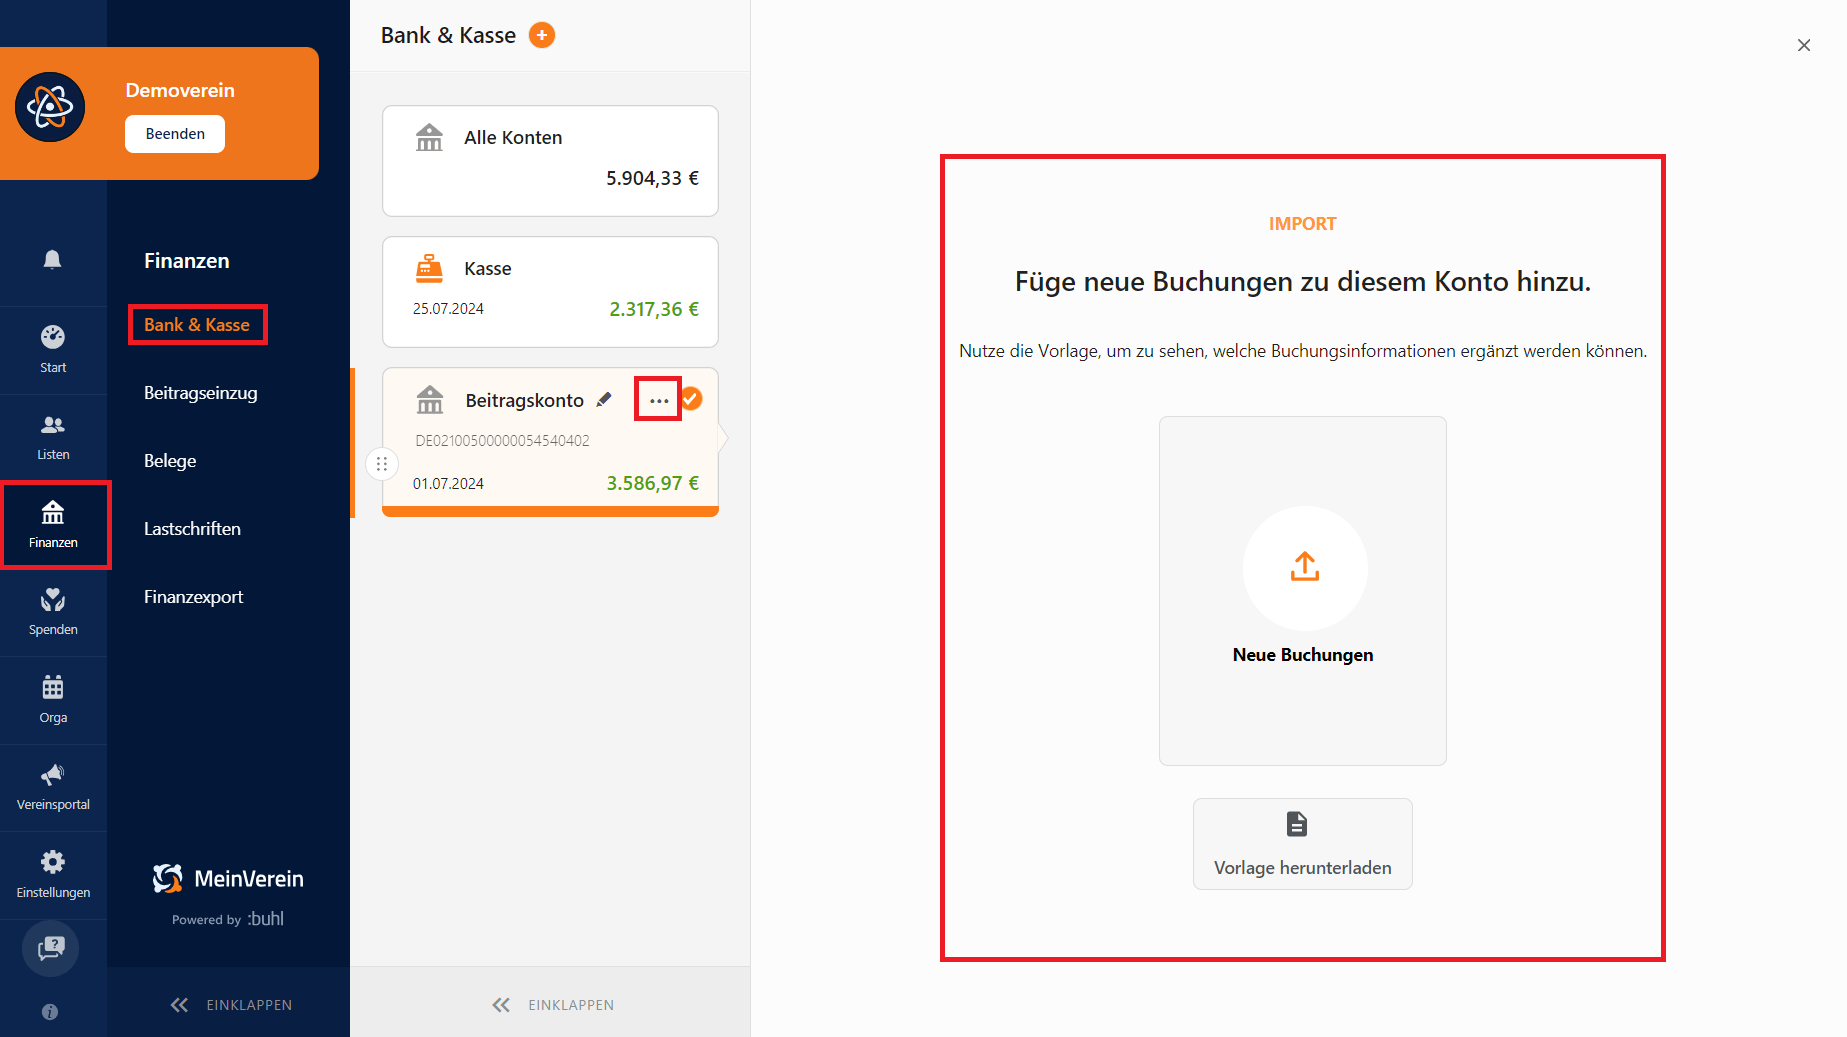Click the Kasse cash register icon
The height and width of the screenshot is (1037, 1847).
pyautogui.click(x=429, y=269)
